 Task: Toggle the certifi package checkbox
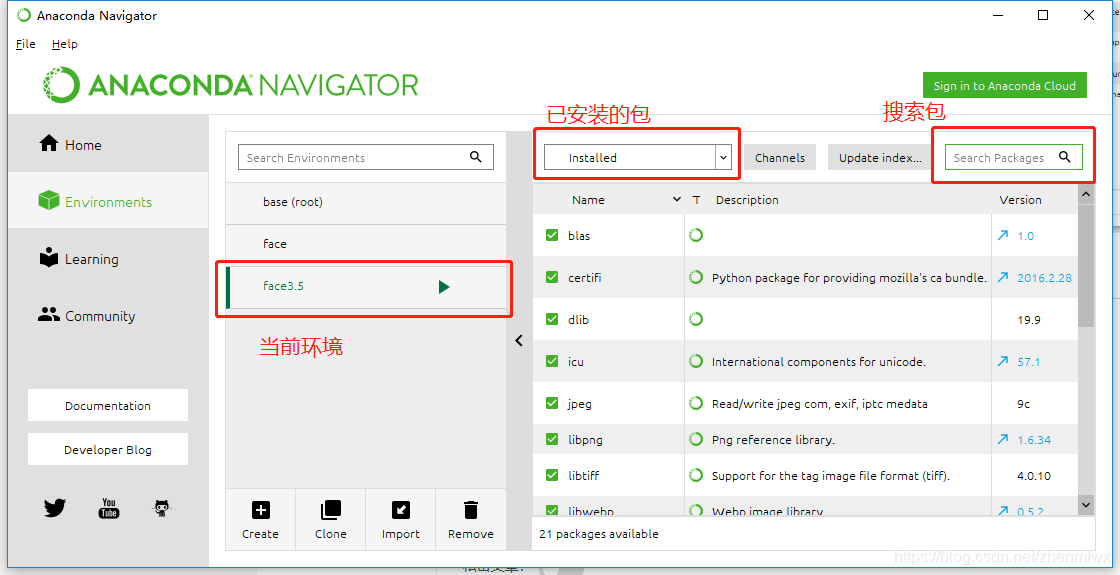(551, 277)
